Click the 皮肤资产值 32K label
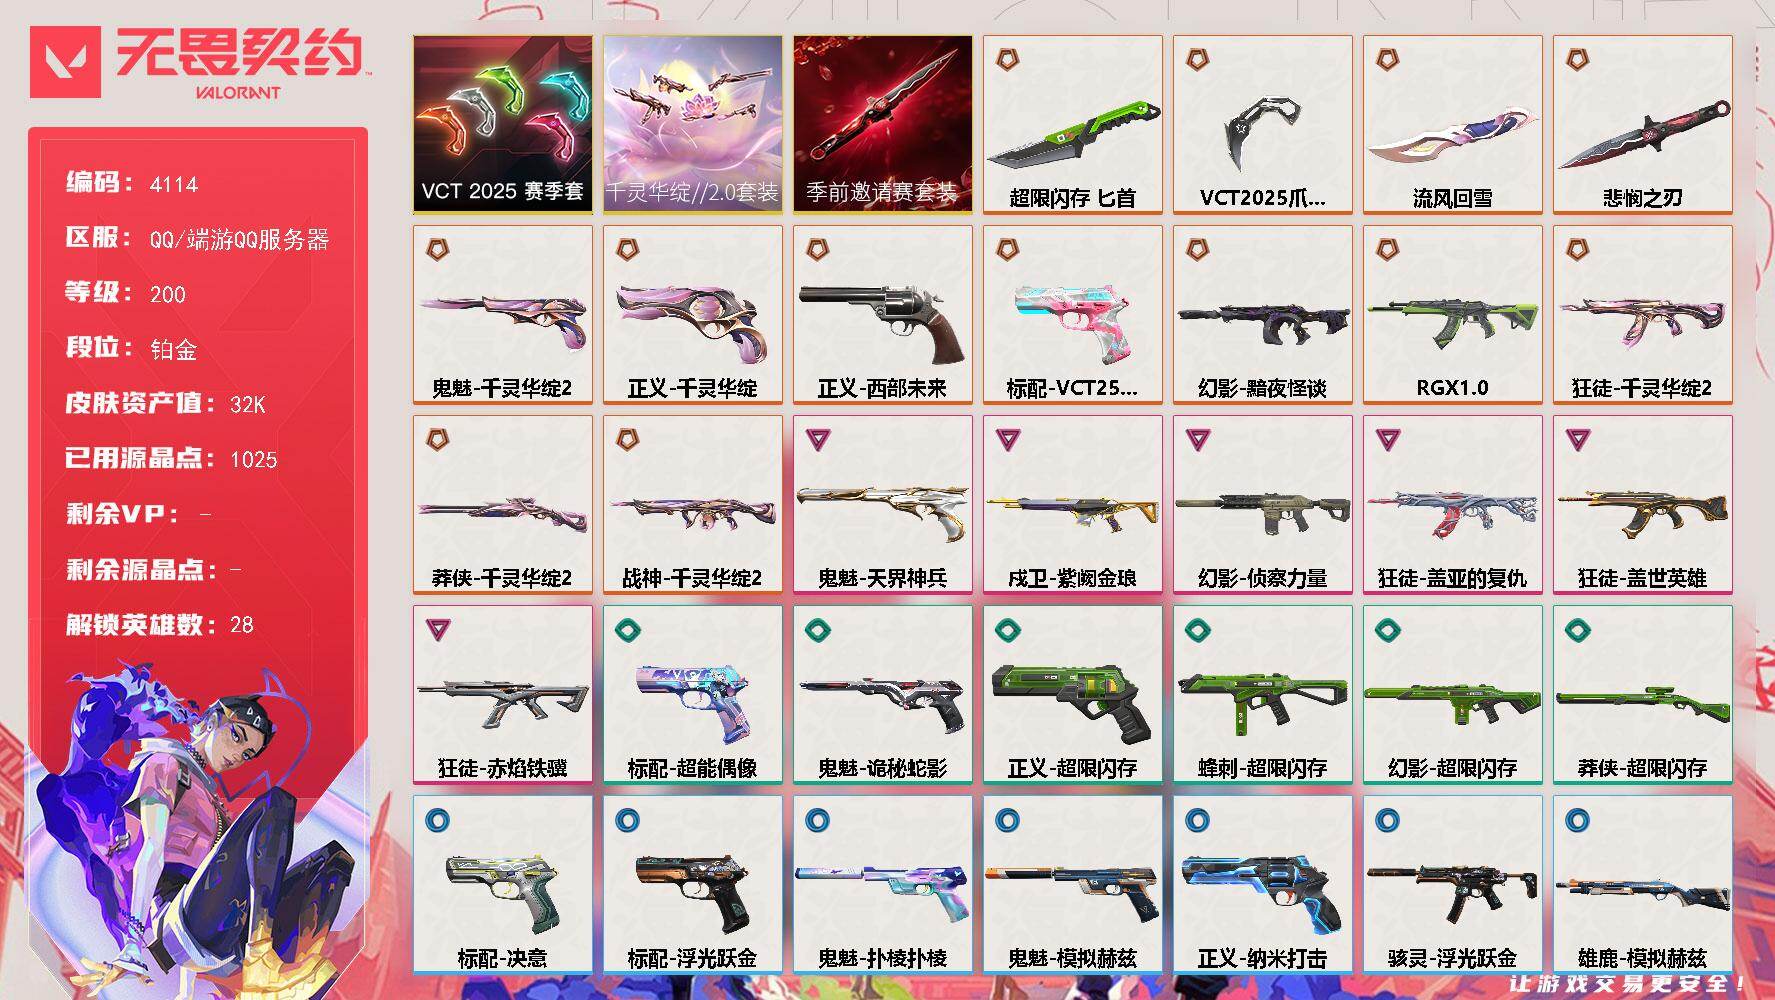Image resolution: width=1775 pixels, height=1000 pixels. 165,403
